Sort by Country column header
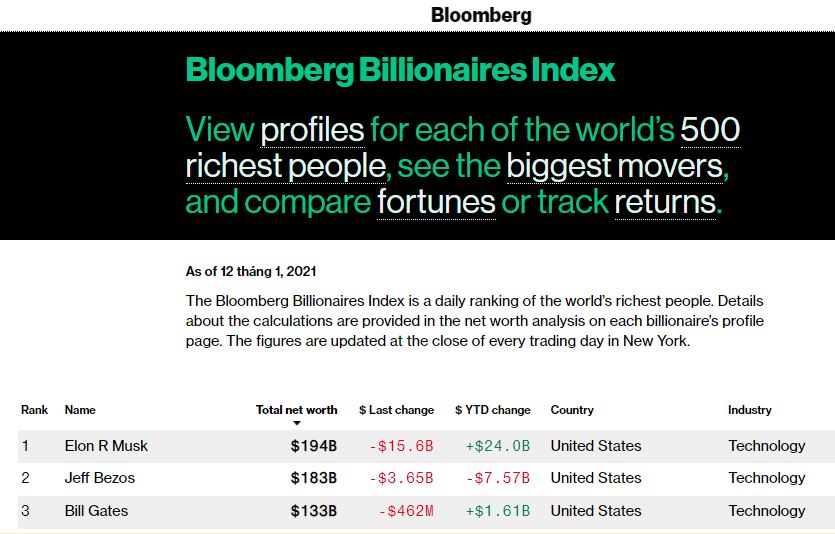The height and width of the screenshot is (534, 835). click(x=572, y=410)
